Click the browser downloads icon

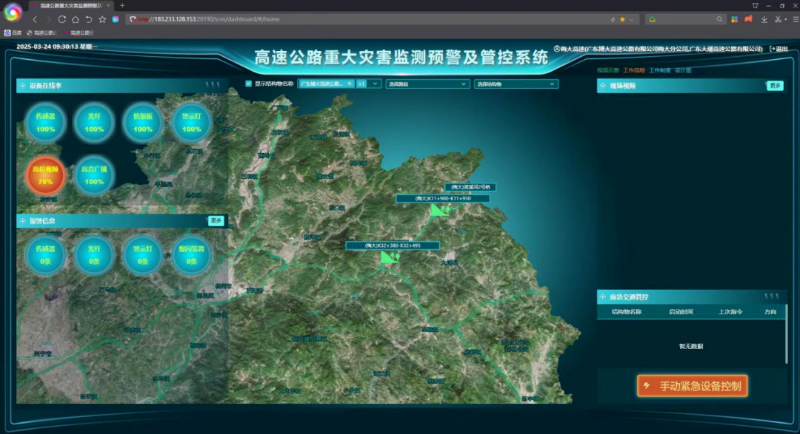click(x=766, y=19)
